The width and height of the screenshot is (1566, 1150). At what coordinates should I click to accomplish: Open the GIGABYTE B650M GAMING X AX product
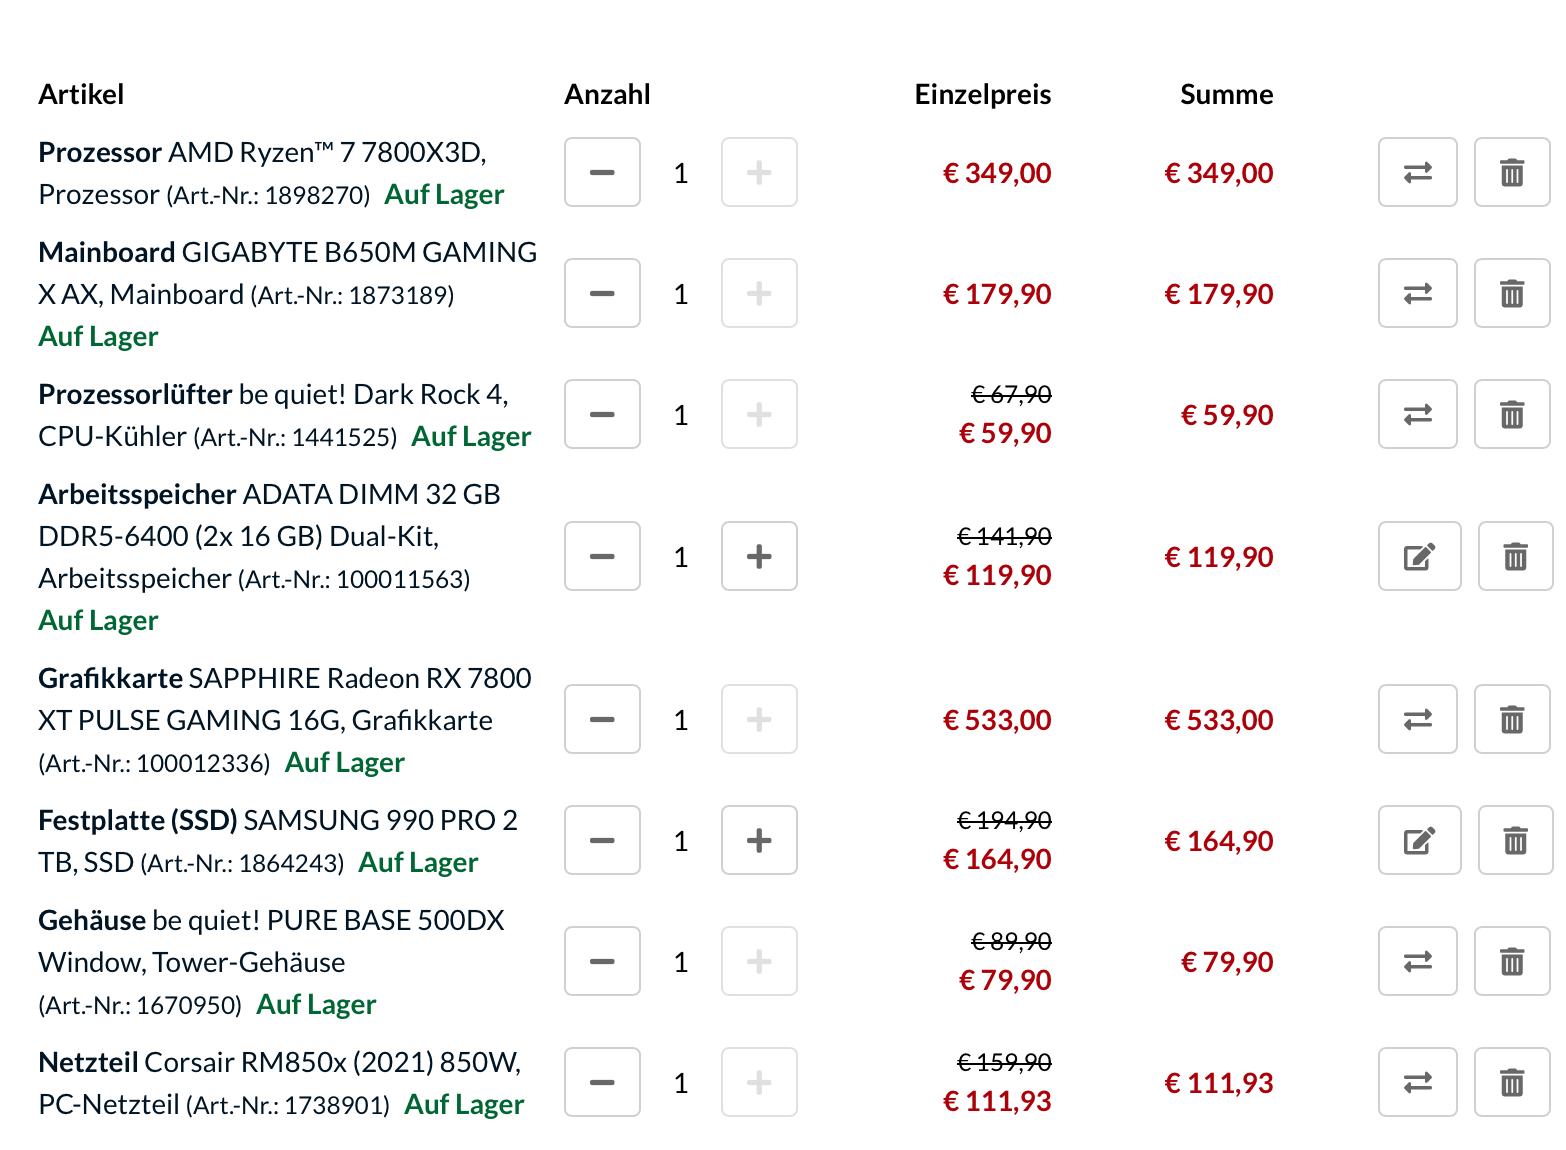click(x=358, y=253)
